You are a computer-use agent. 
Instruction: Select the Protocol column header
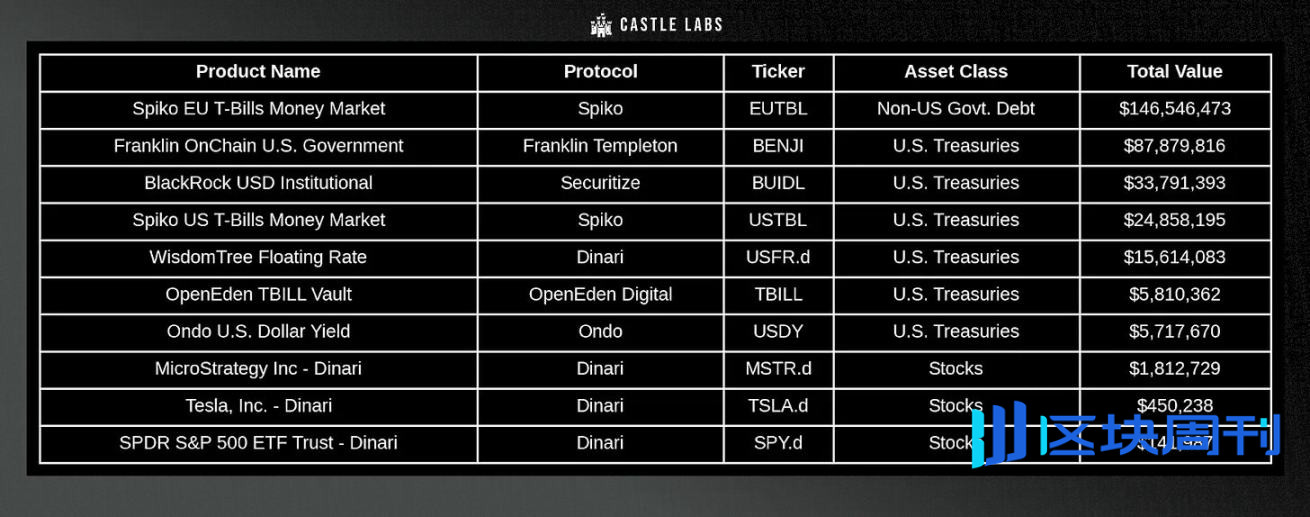pos(600,72)
